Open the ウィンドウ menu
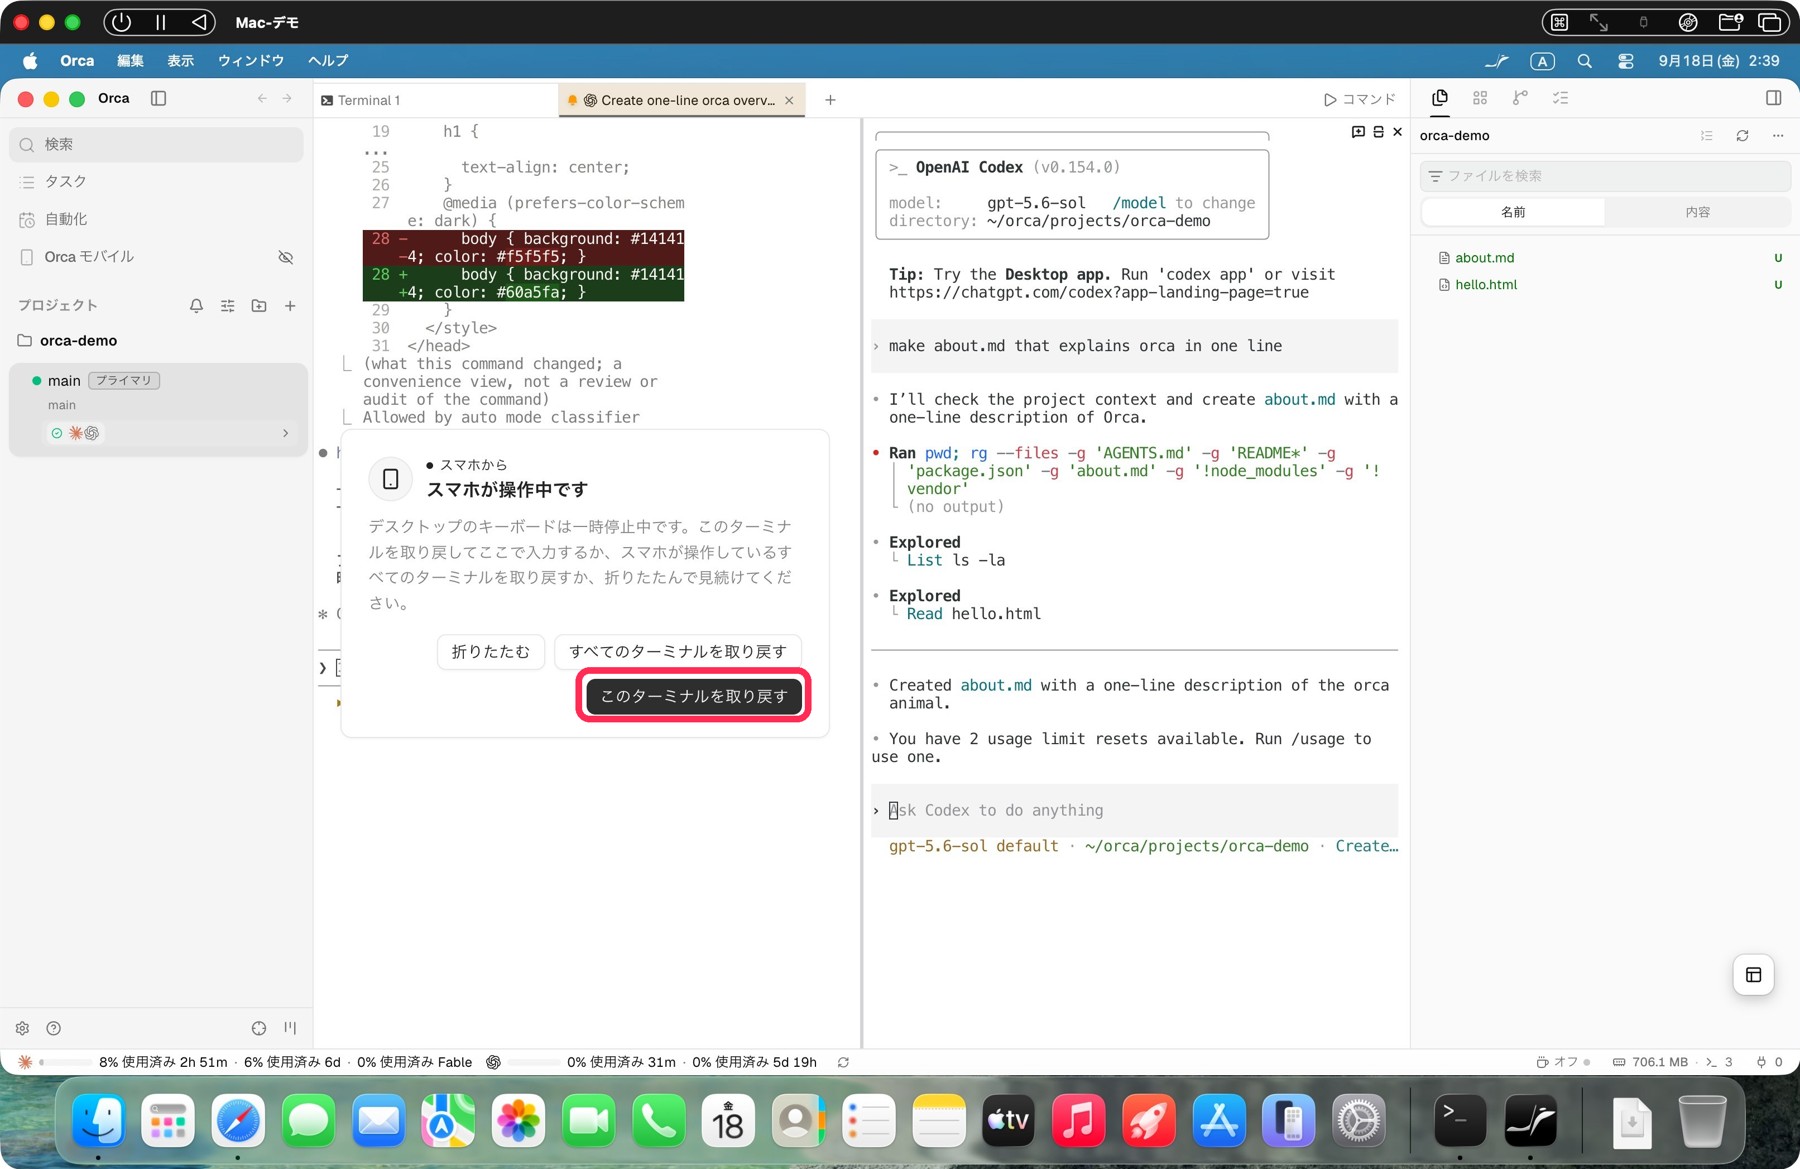 tap(251, 61)
